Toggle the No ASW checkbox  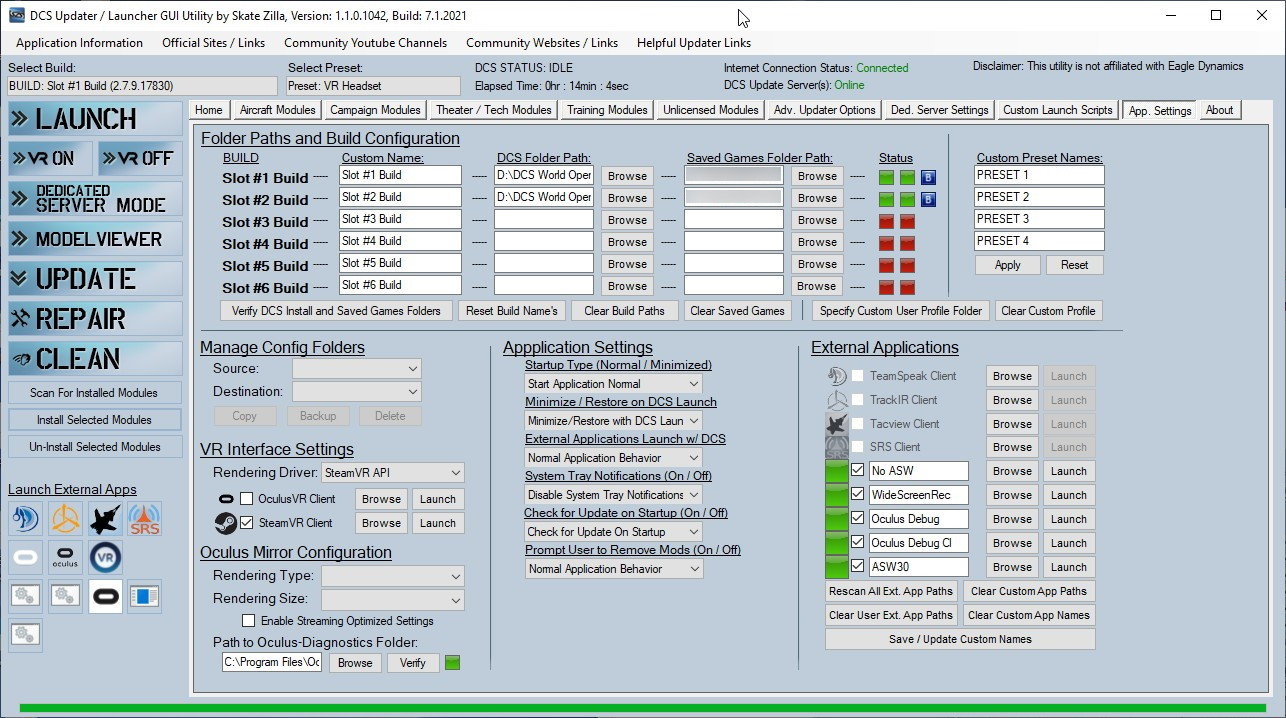[x=857, y=471]
